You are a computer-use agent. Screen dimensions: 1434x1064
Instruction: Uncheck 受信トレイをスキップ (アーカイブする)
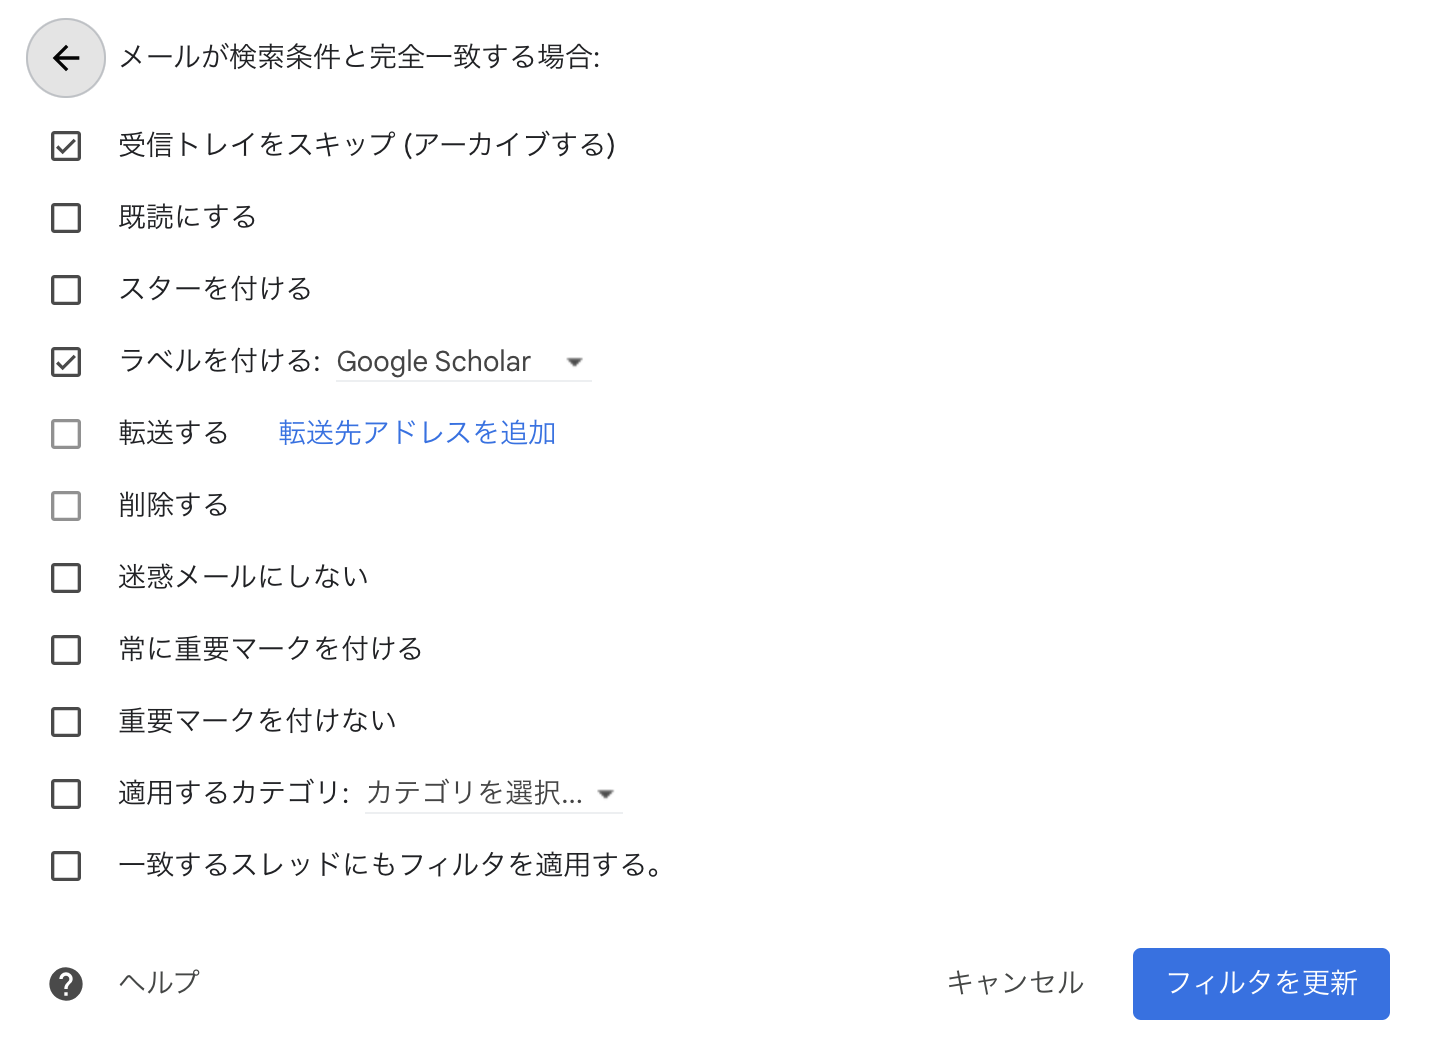coord(65,145)
